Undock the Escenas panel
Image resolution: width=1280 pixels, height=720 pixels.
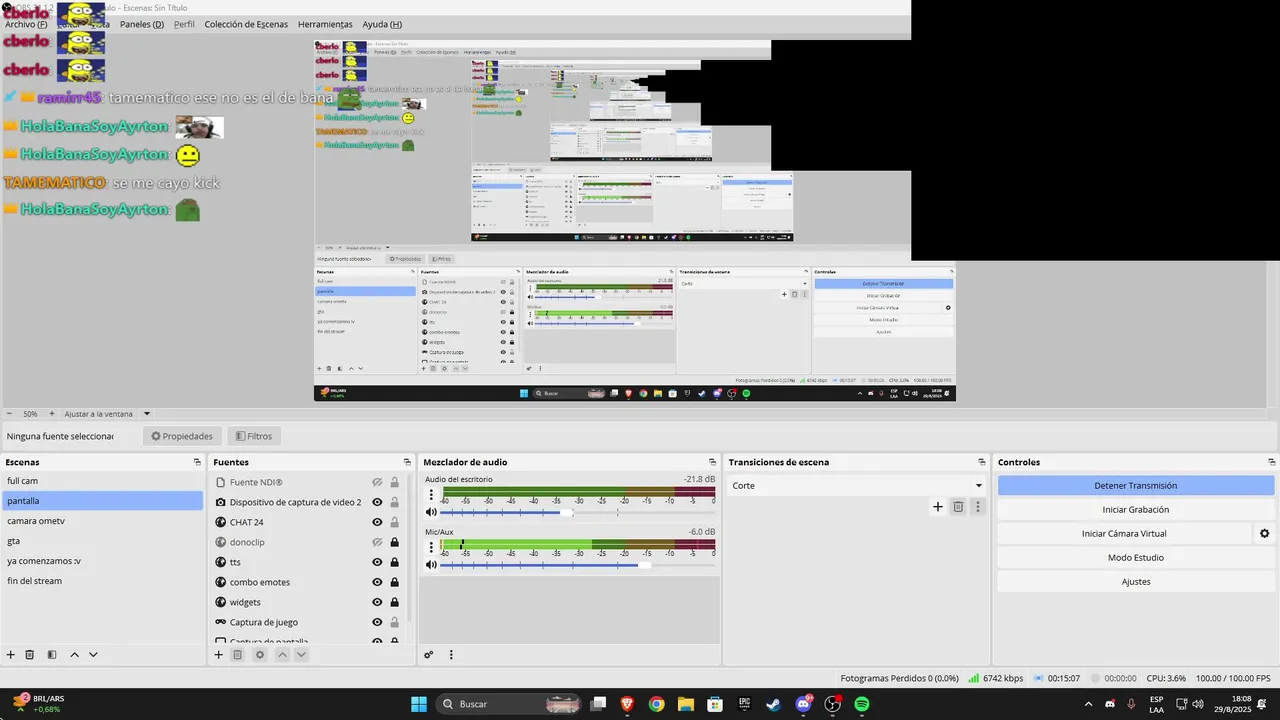(197, 462)
